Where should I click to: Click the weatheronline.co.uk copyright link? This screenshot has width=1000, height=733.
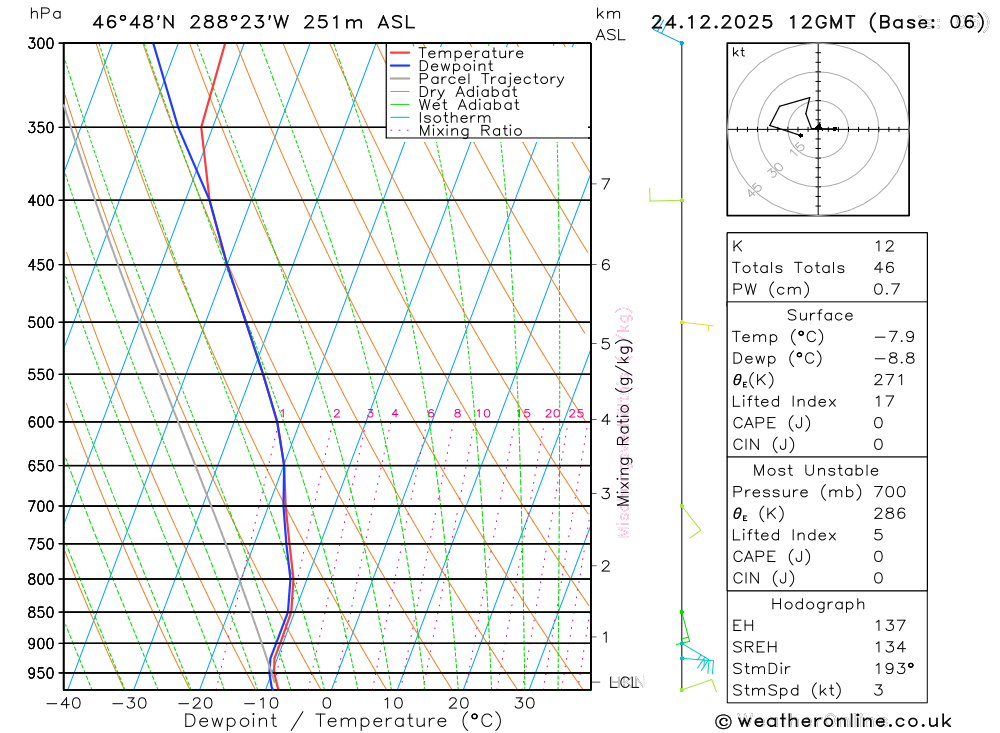(834, 721)
